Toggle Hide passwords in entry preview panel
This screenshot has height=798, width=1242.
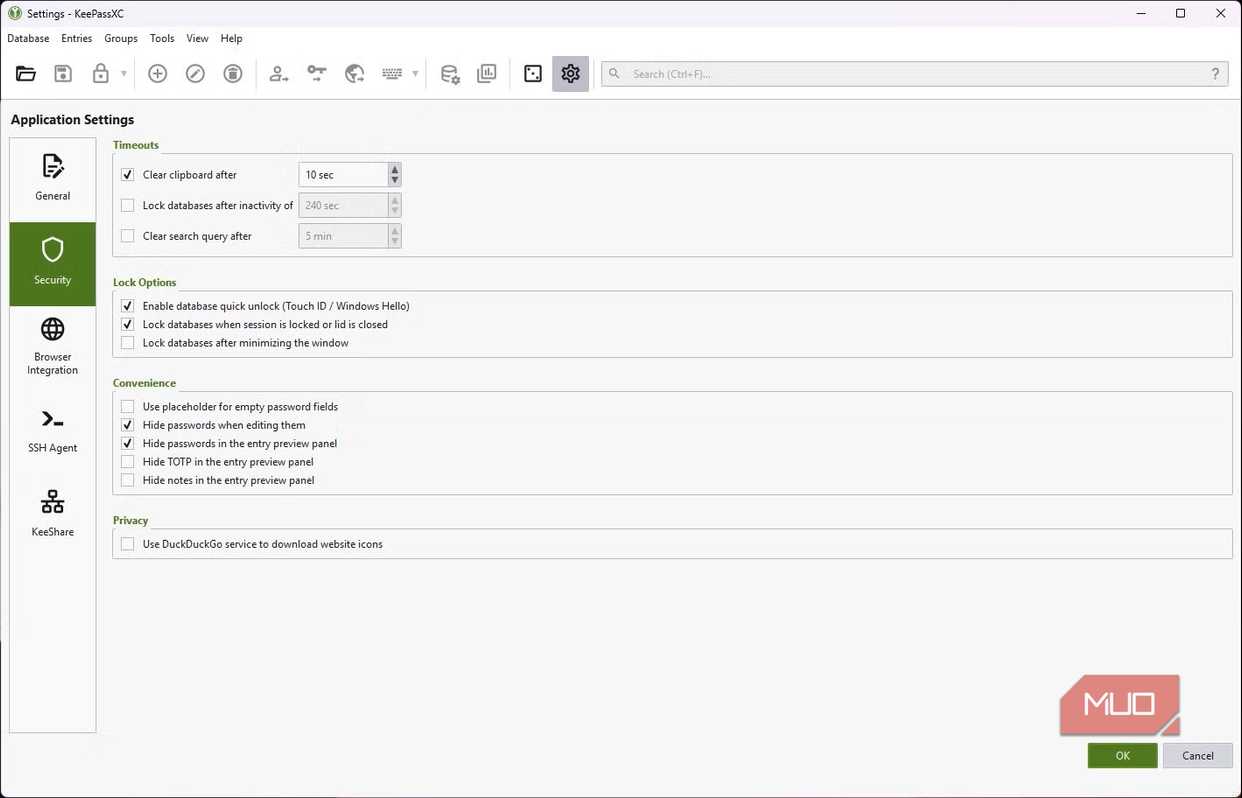click(127, 443)
